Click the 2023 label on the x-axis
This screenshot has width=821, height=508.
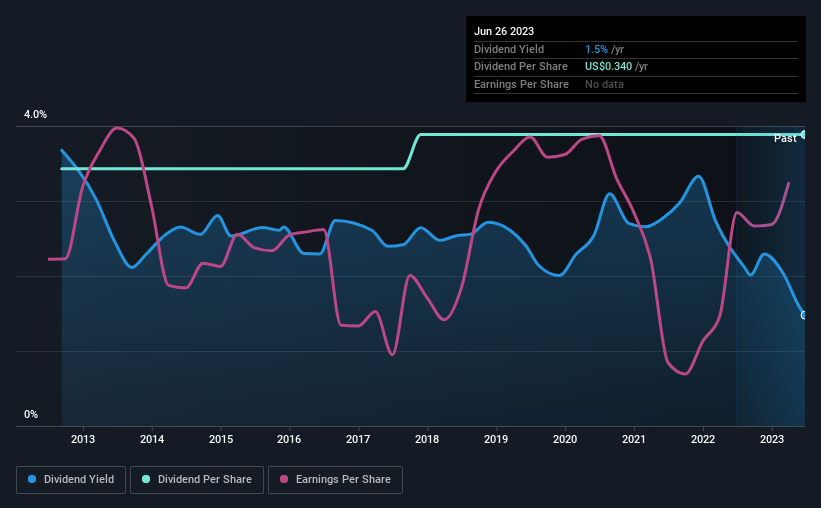772,439
